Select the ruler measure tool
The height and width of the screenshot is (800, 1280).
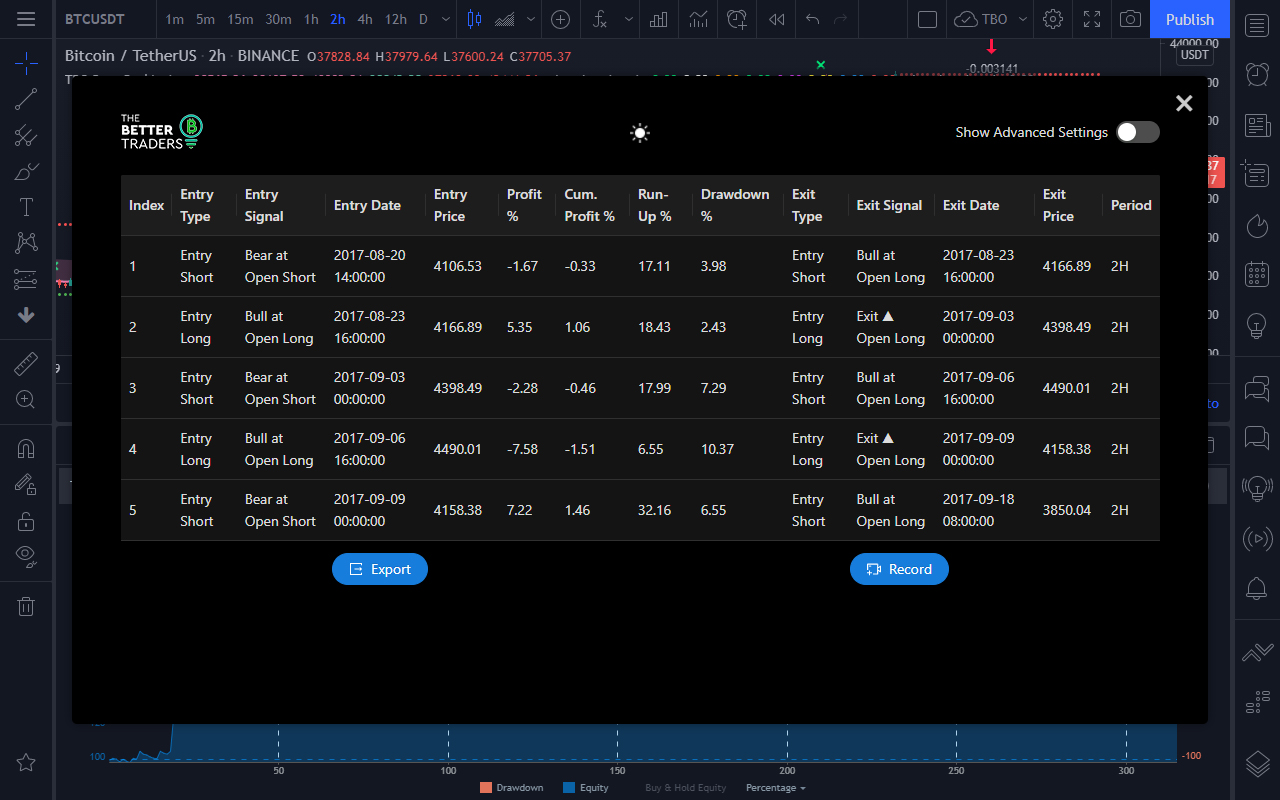point(26,363)
